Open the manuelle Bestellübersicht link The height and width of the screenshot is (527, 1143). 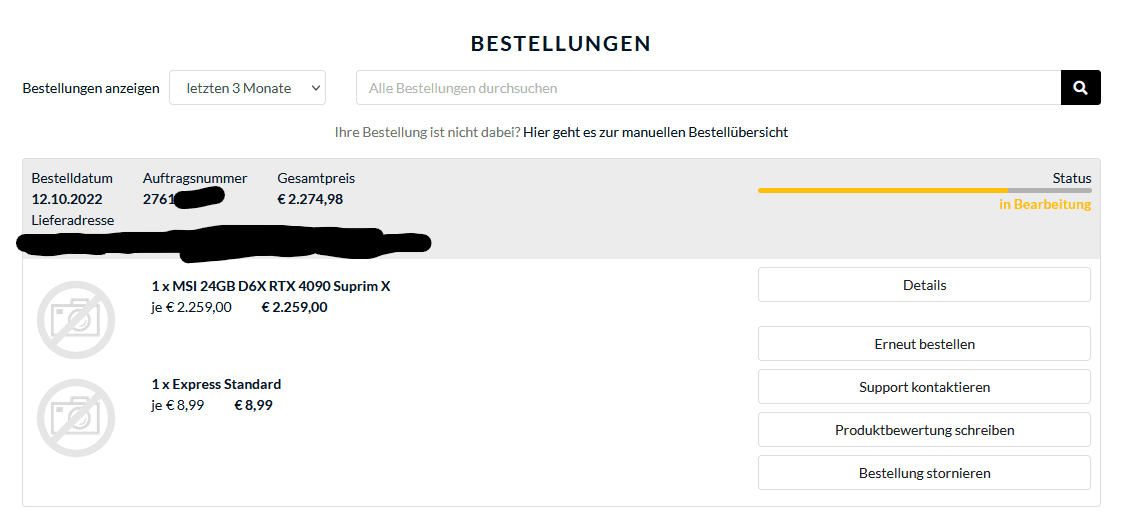(x=655, y=132)
